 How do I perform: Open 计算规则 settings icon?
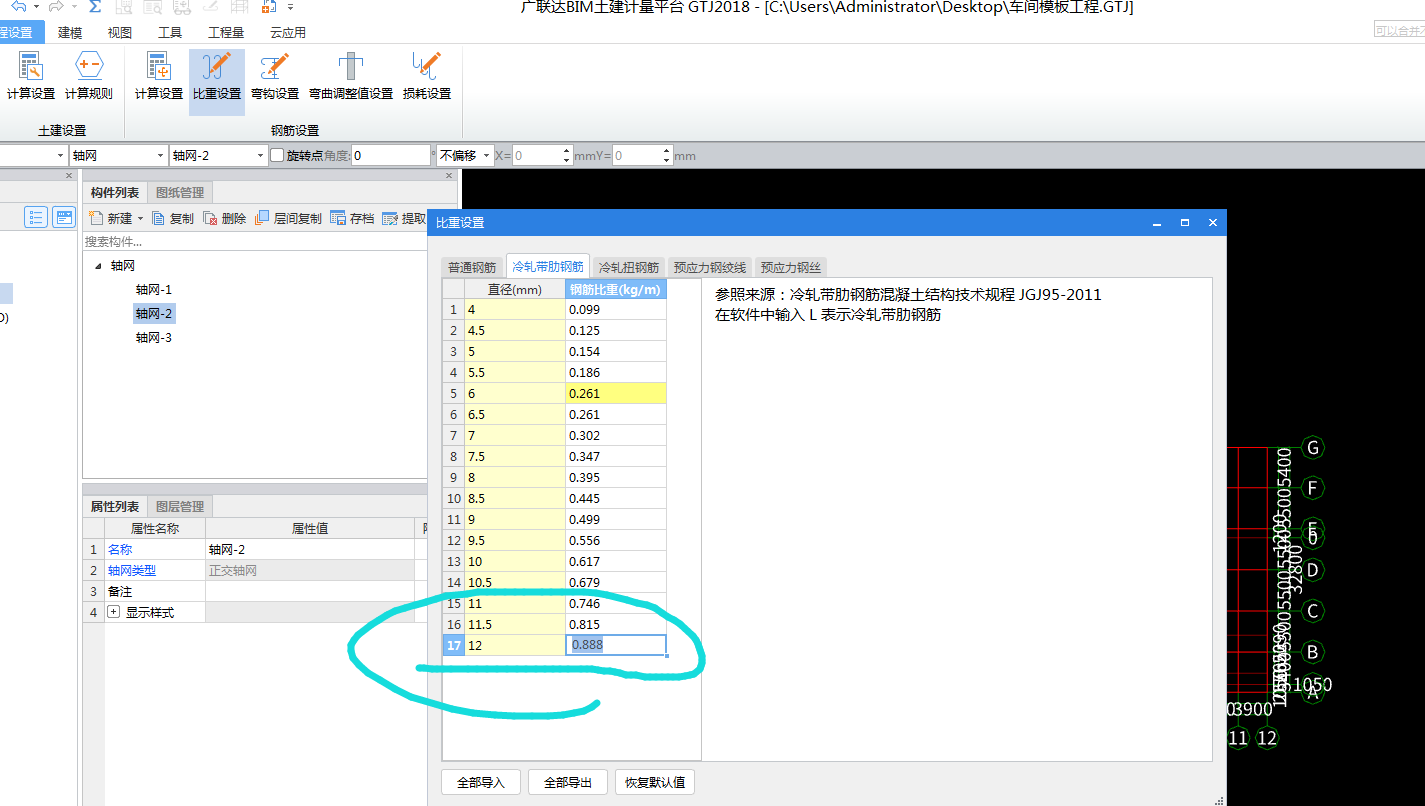[89, 76]
